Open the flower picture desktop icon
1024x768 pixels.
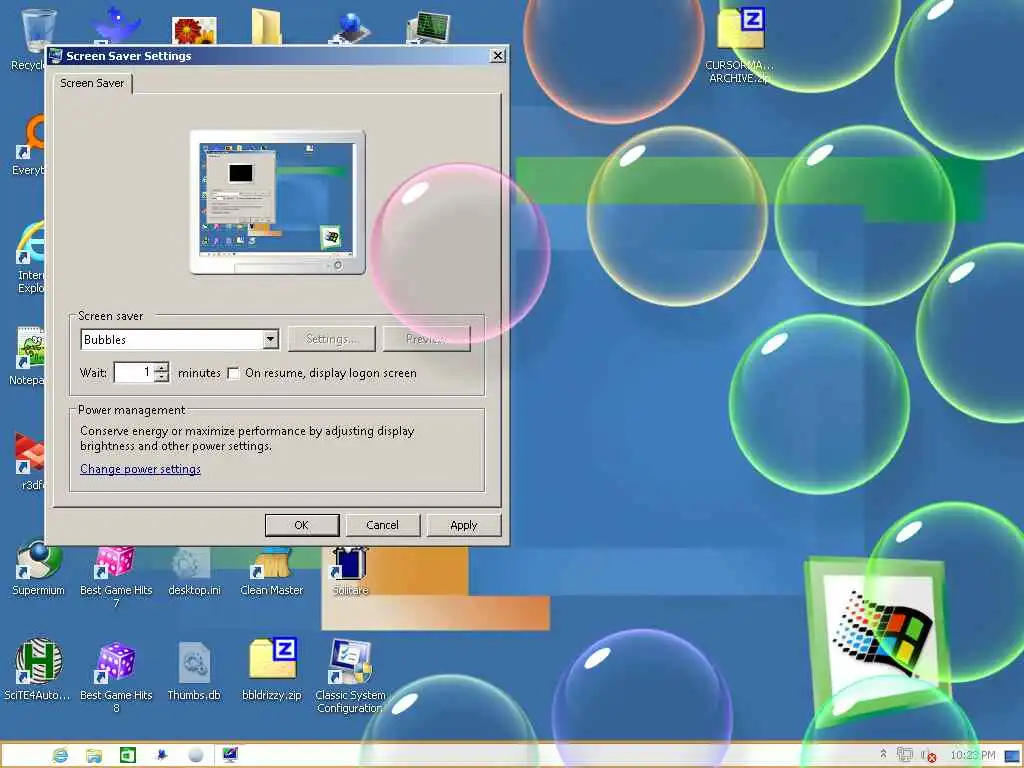click(194, 31)
